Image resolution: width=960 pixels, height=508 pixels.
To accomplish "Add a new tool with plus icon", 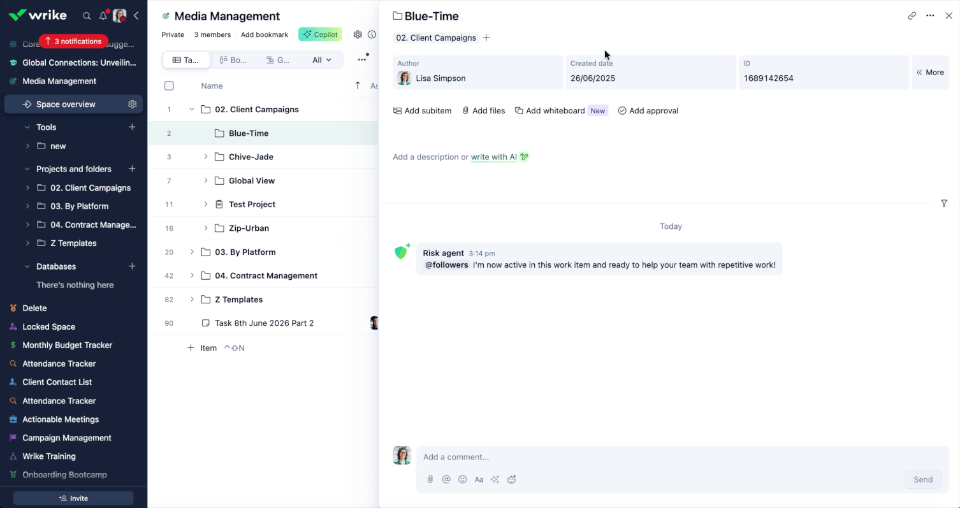I will coord(132,127).
